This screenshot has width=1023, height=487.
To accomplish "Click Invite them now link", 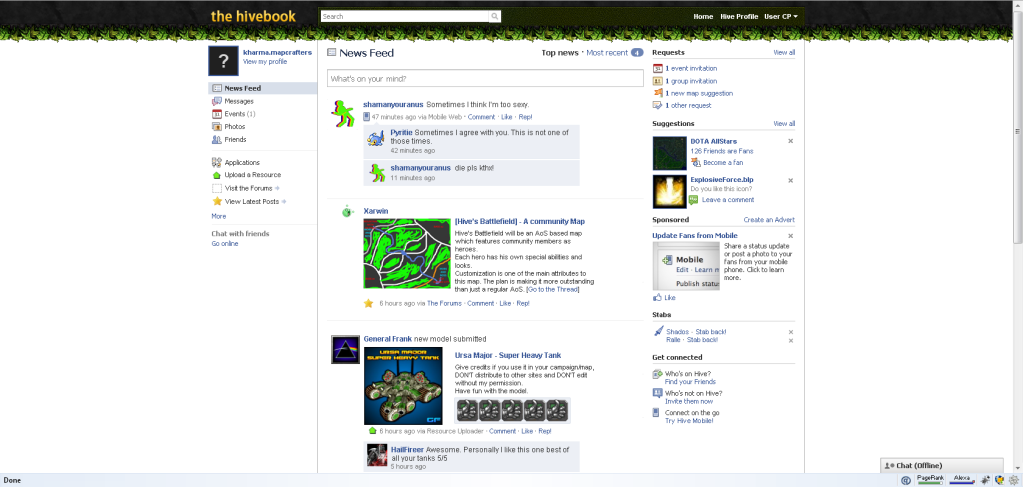I will (x=689, y=401).
